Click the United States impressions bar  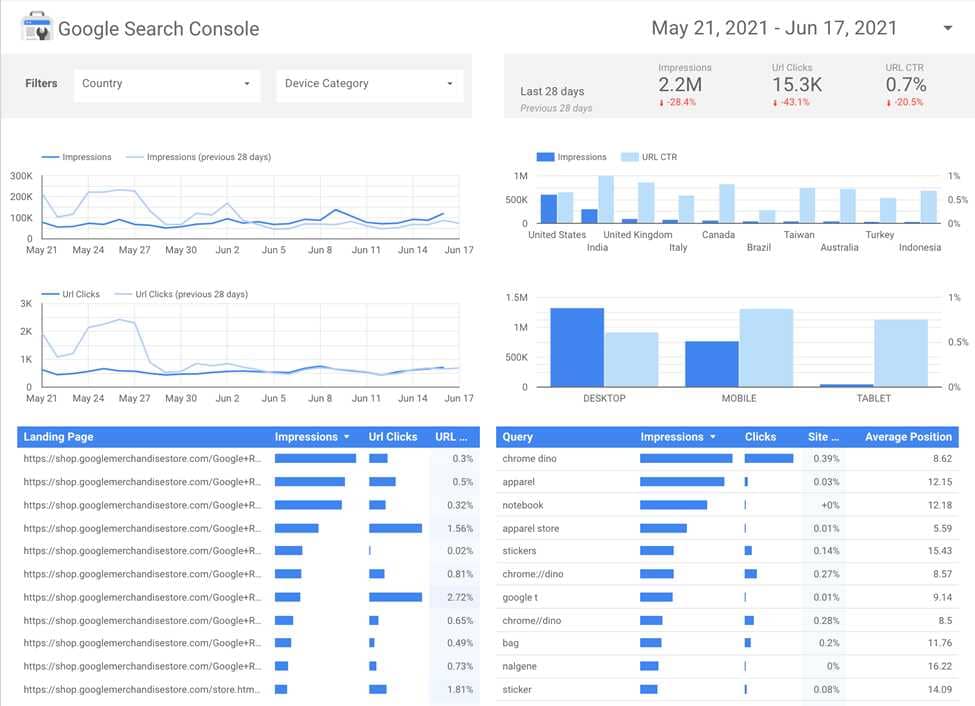(x=548, y=208)
